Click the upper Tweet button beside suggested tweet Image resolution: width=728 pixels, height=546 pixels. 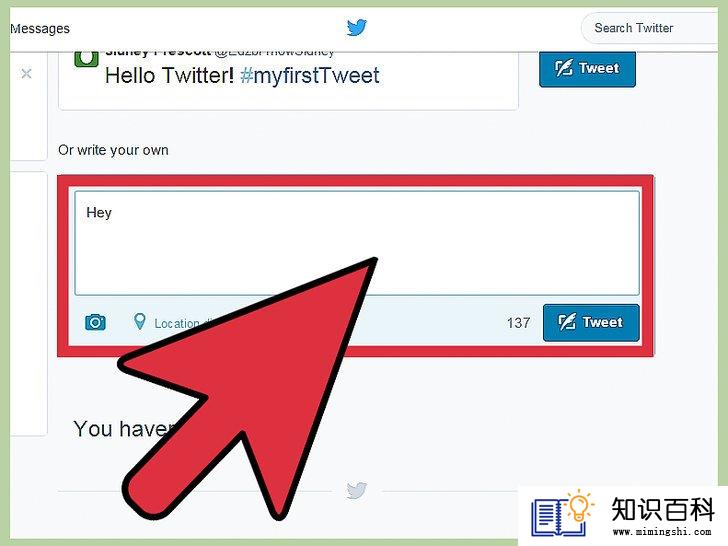coord(587,69)
